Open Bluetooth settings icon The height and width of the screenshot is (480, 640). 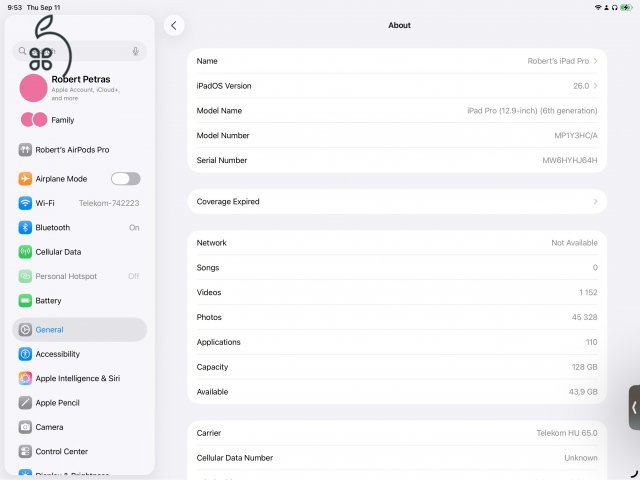[25, 227]
